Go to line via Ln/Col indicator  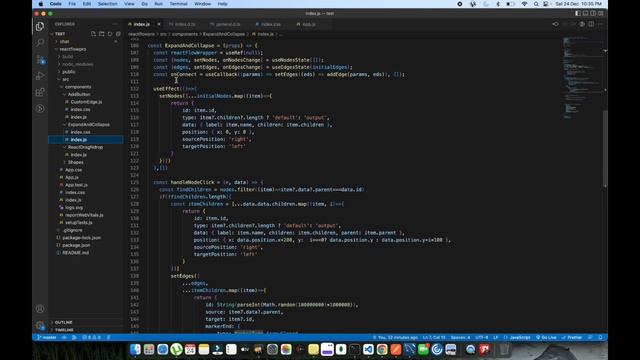[x=434, y=338]
